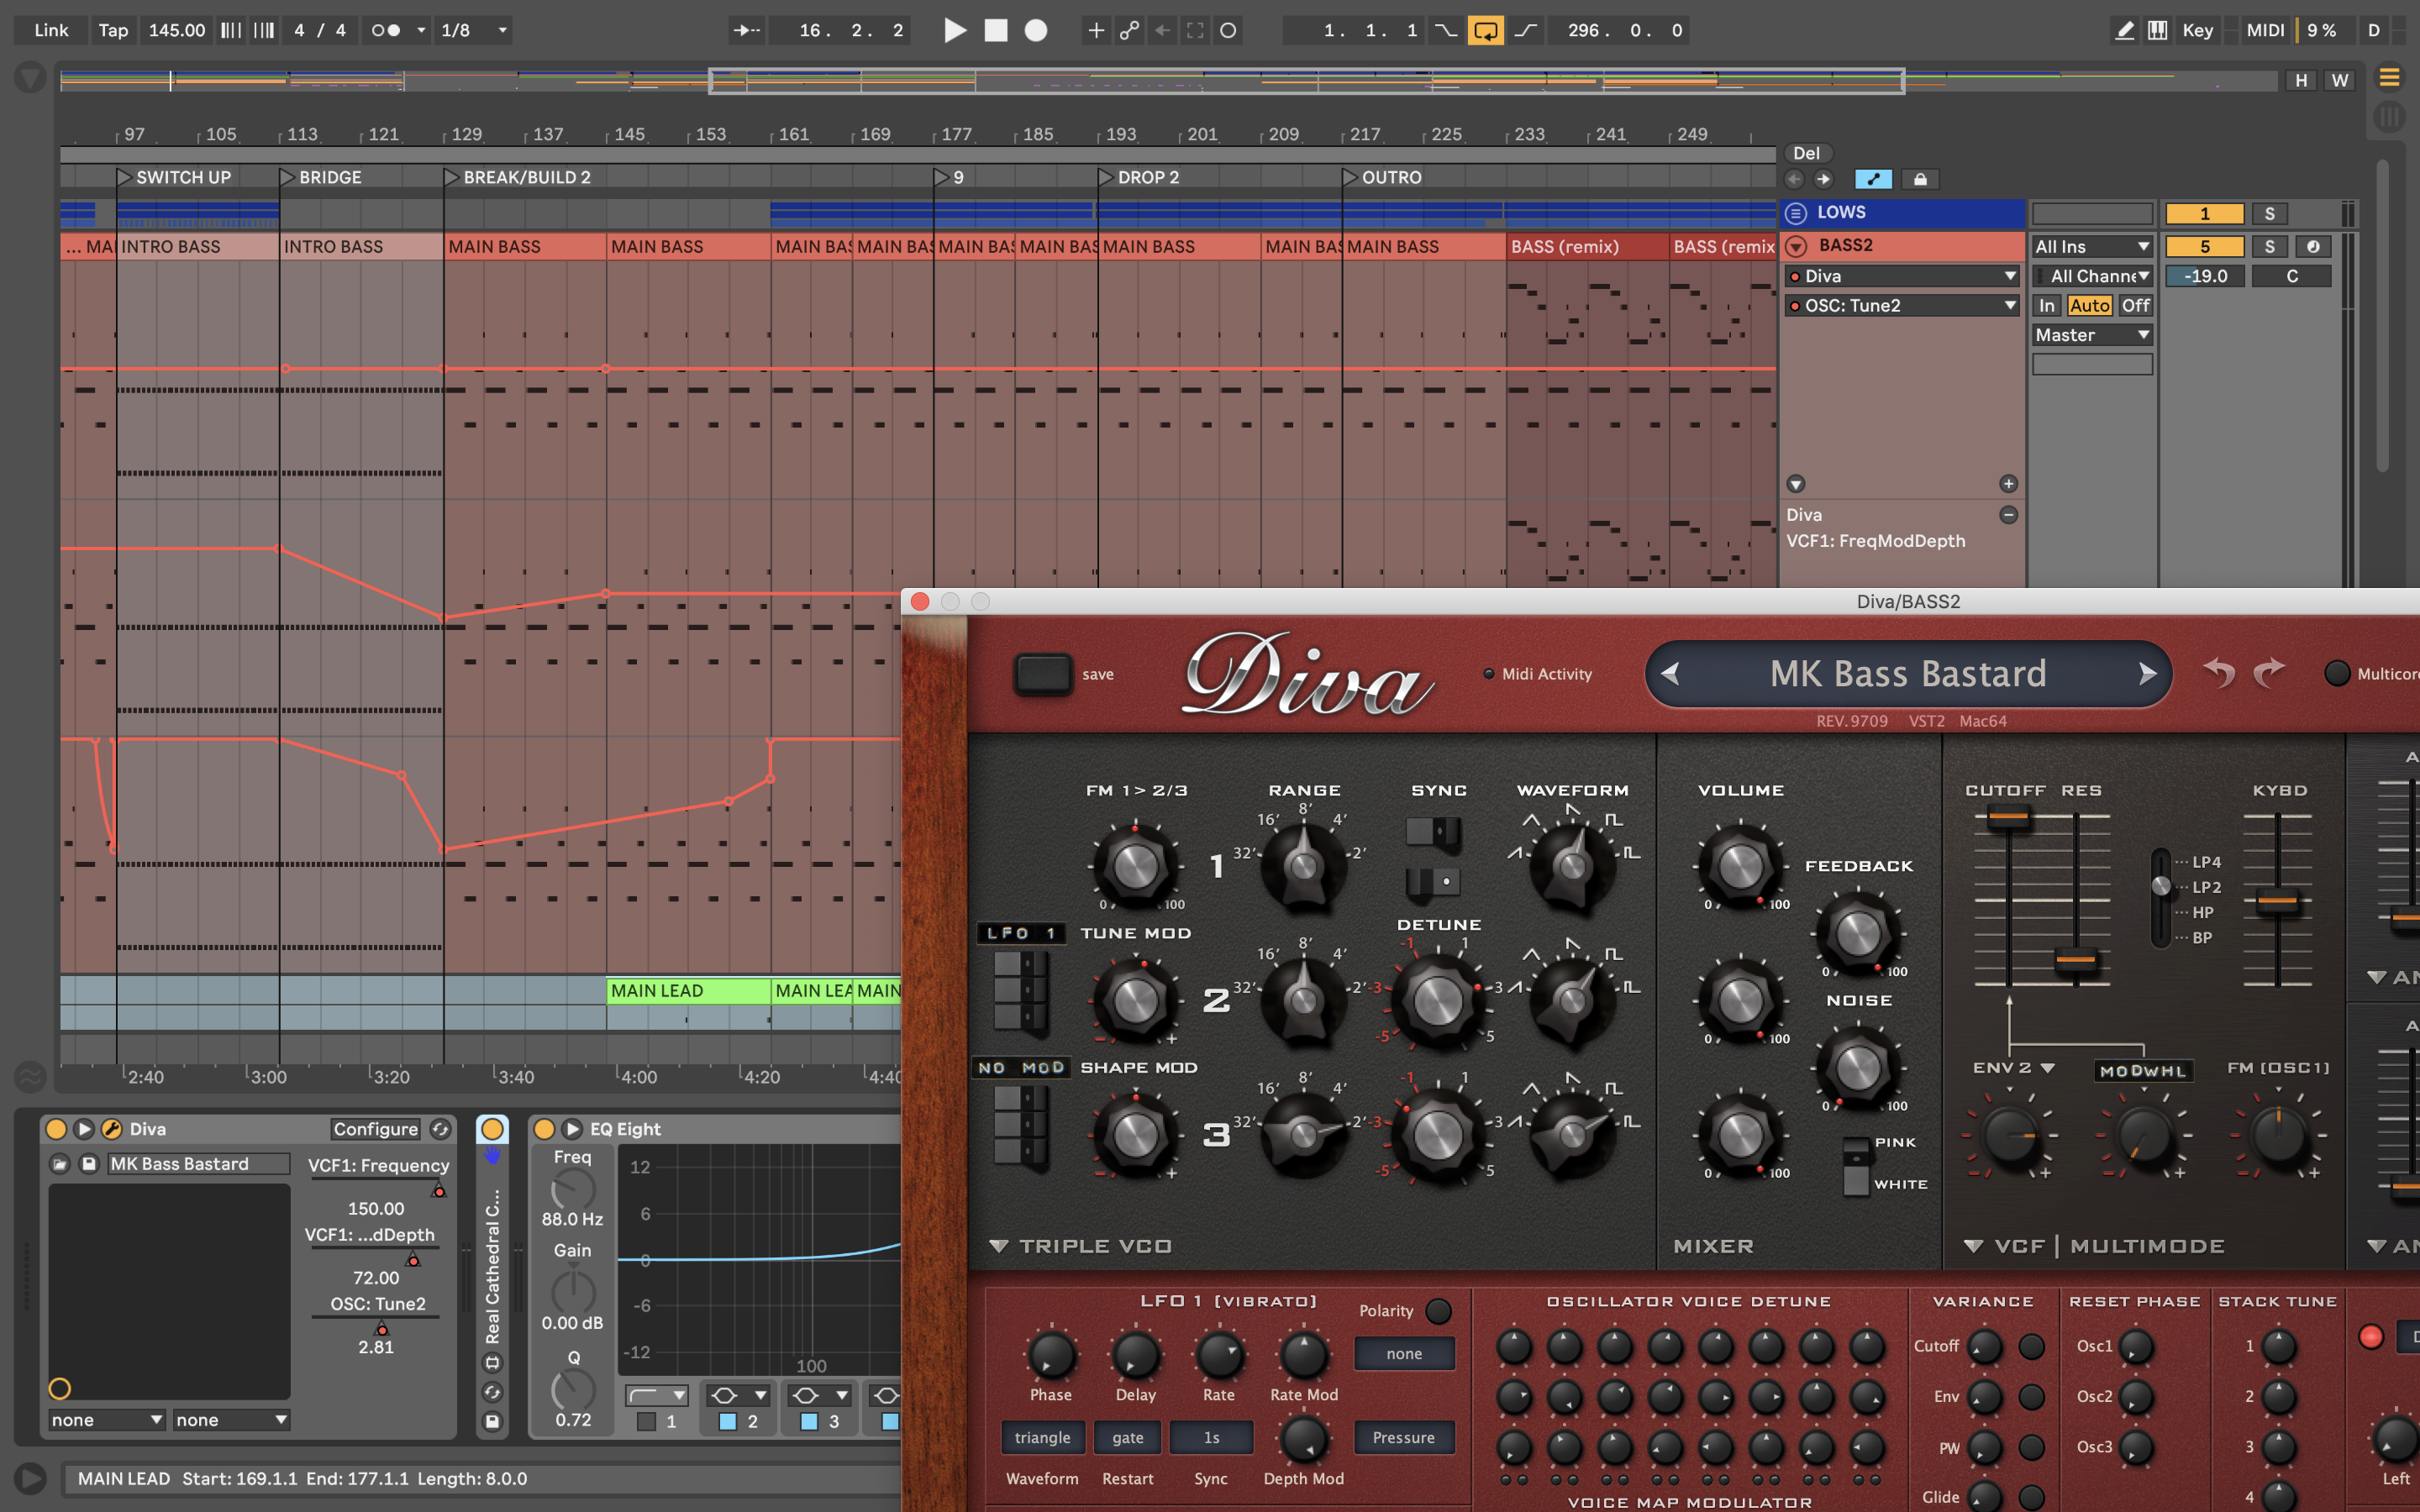This screenshot has width=2420, height=1512.
Task: Click the Tap tempo button
Action: click(113, 30)
